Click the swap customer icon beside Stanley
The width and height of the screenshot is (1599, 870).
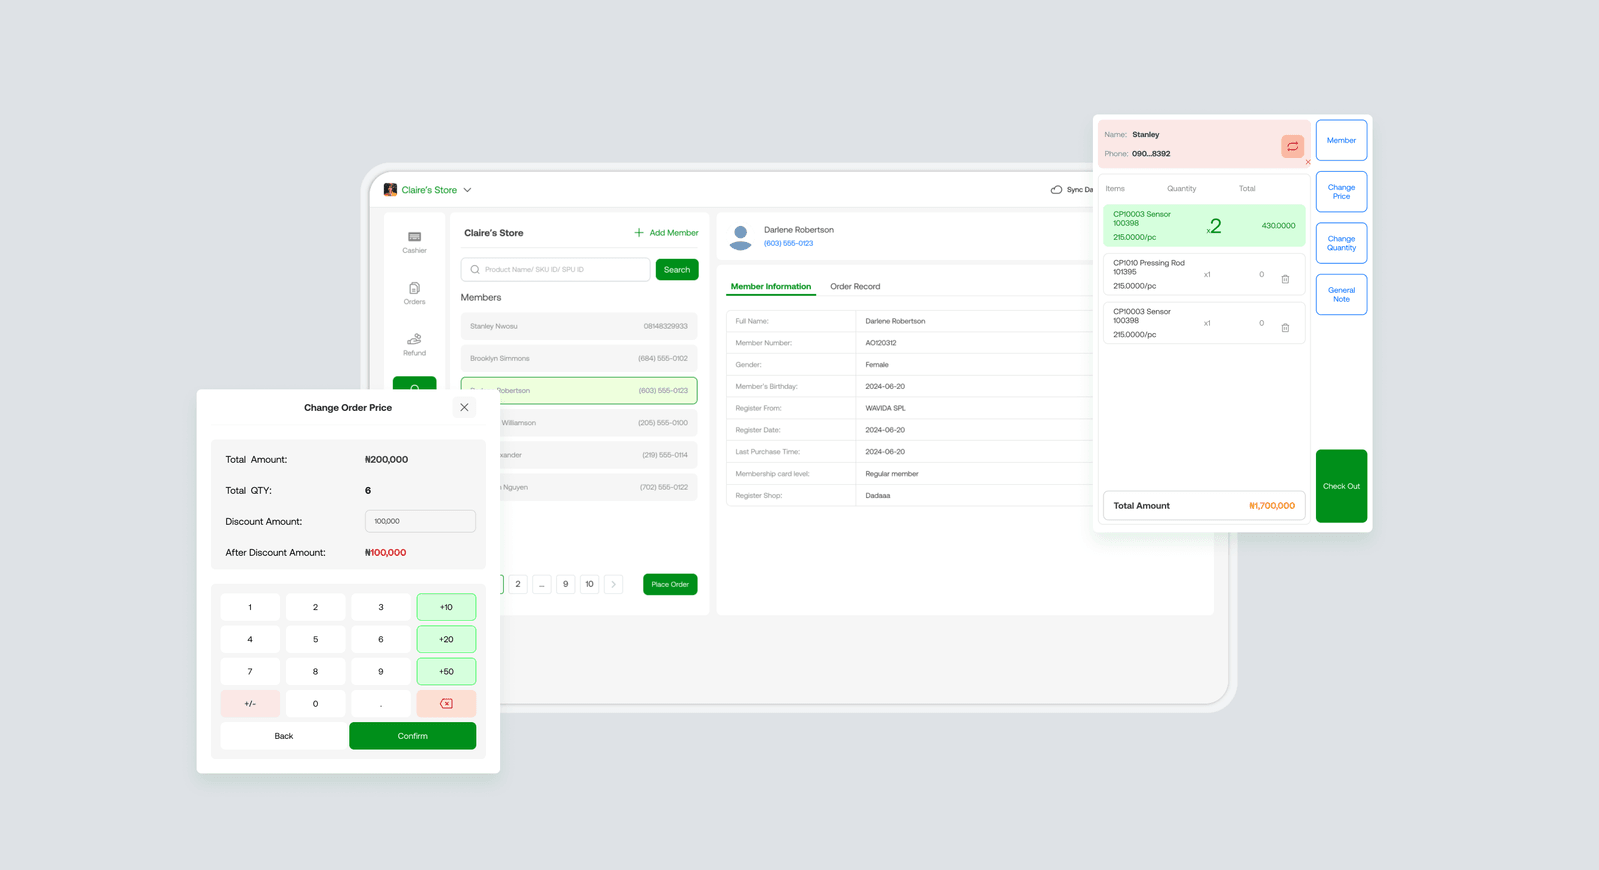coord(1292,147)
